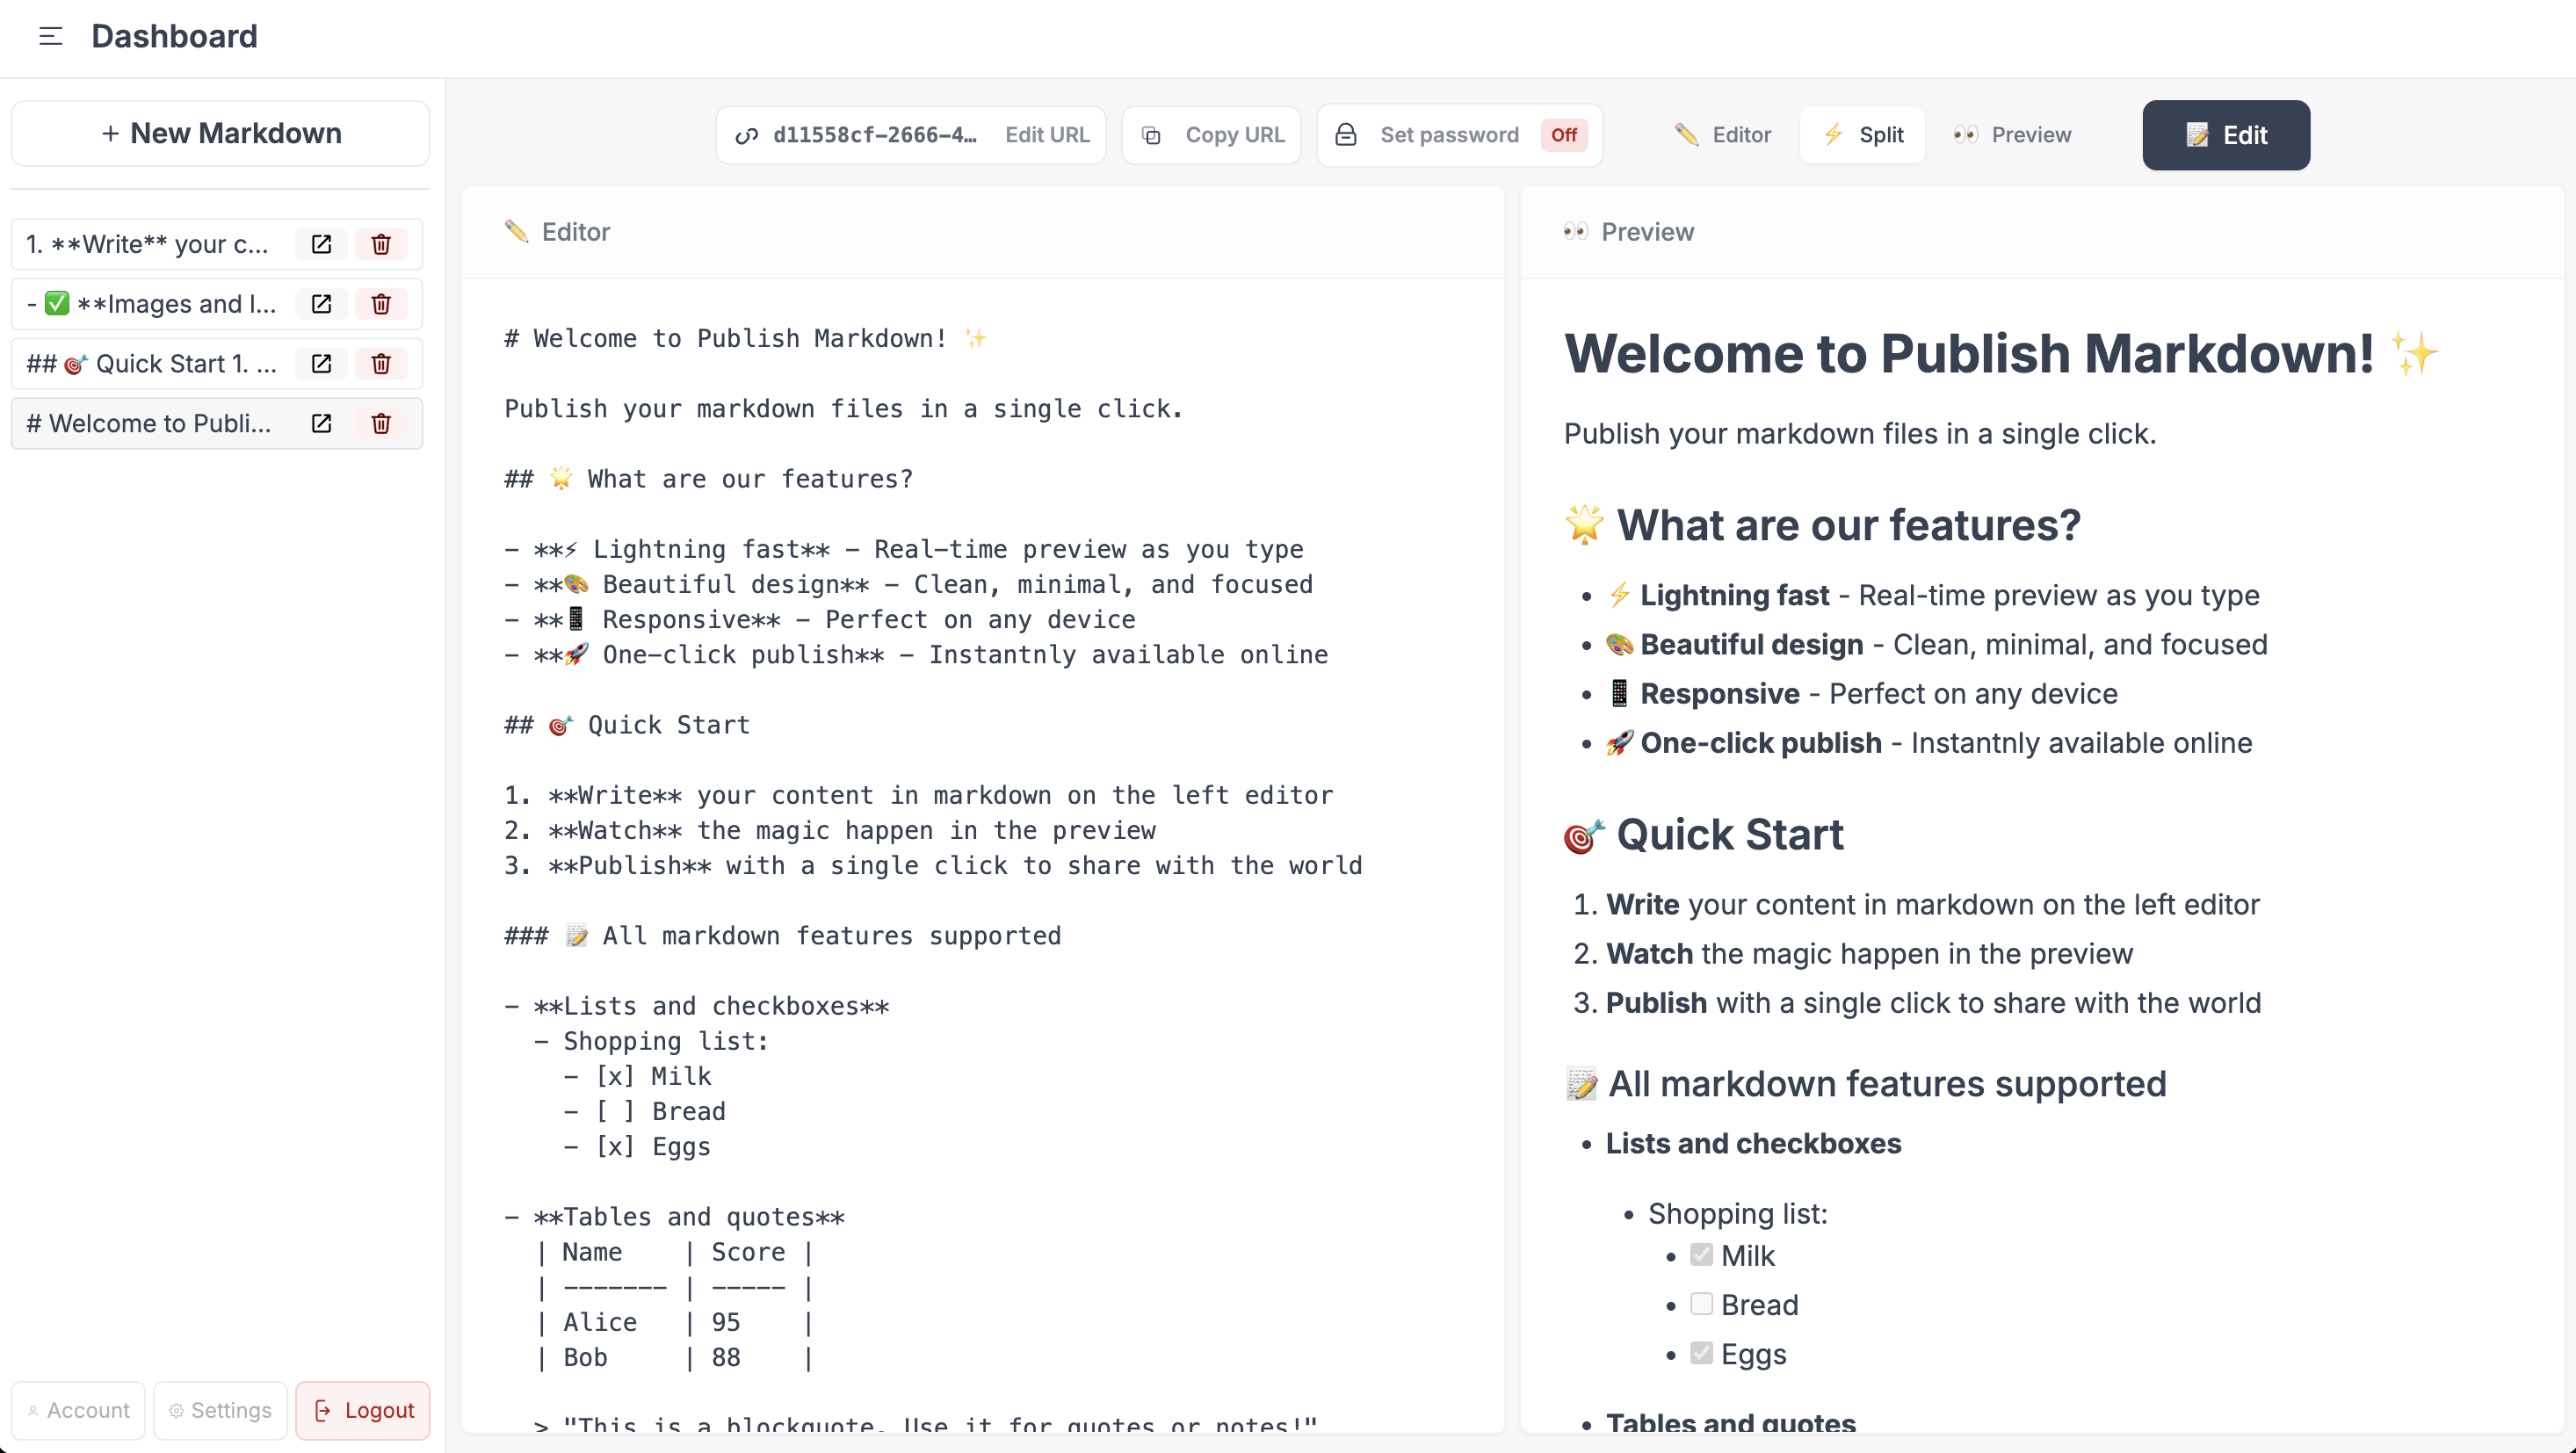Toggle the sidebar hamburger menu icon
Image resolution: width=2576 pixels, height=1453 pixels.
[x=50, y=37]
